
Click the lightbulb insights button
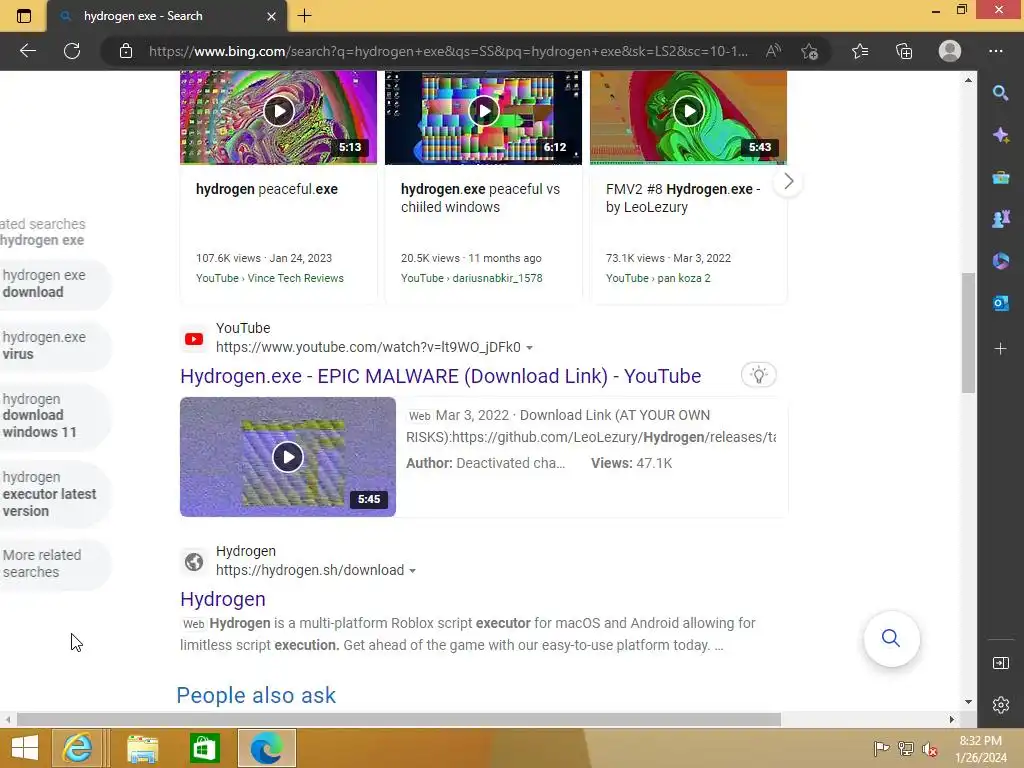click(758, 375)
